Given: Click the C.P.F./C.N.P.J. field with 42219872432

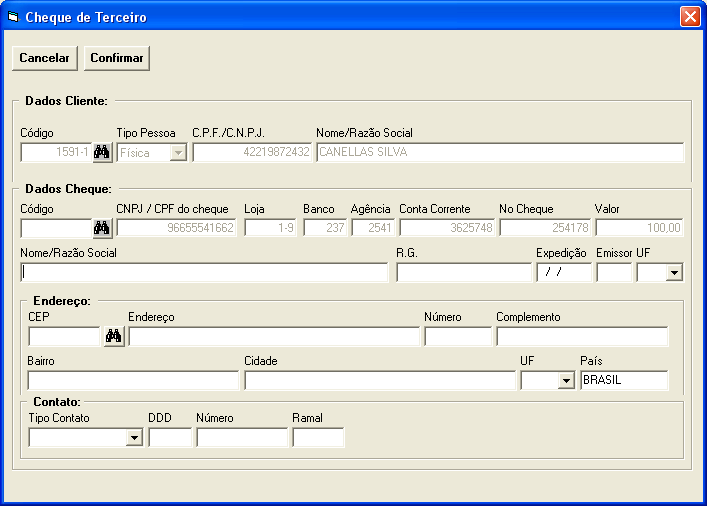Looking at the screenshot, I should tap(252, 152).
